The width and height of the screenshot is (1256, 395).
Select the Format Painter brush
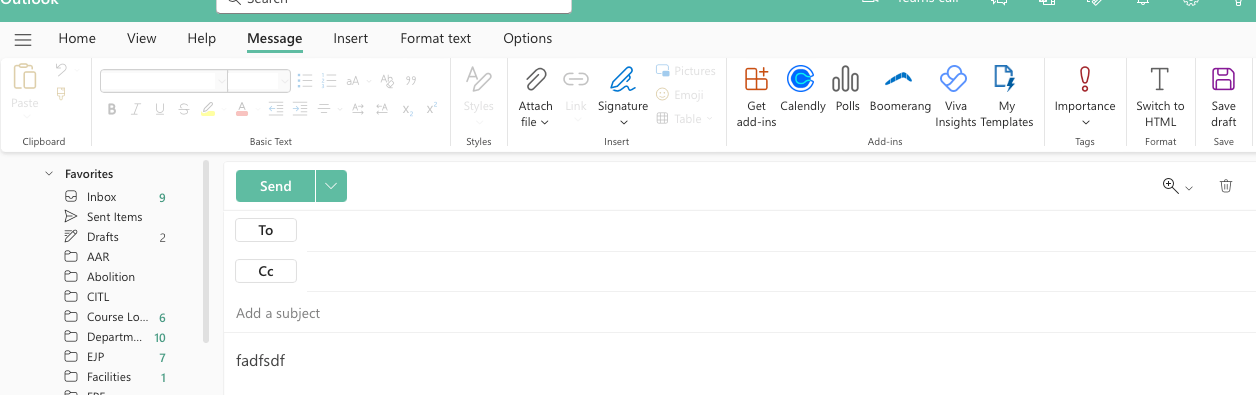click(x=61, y=94)
